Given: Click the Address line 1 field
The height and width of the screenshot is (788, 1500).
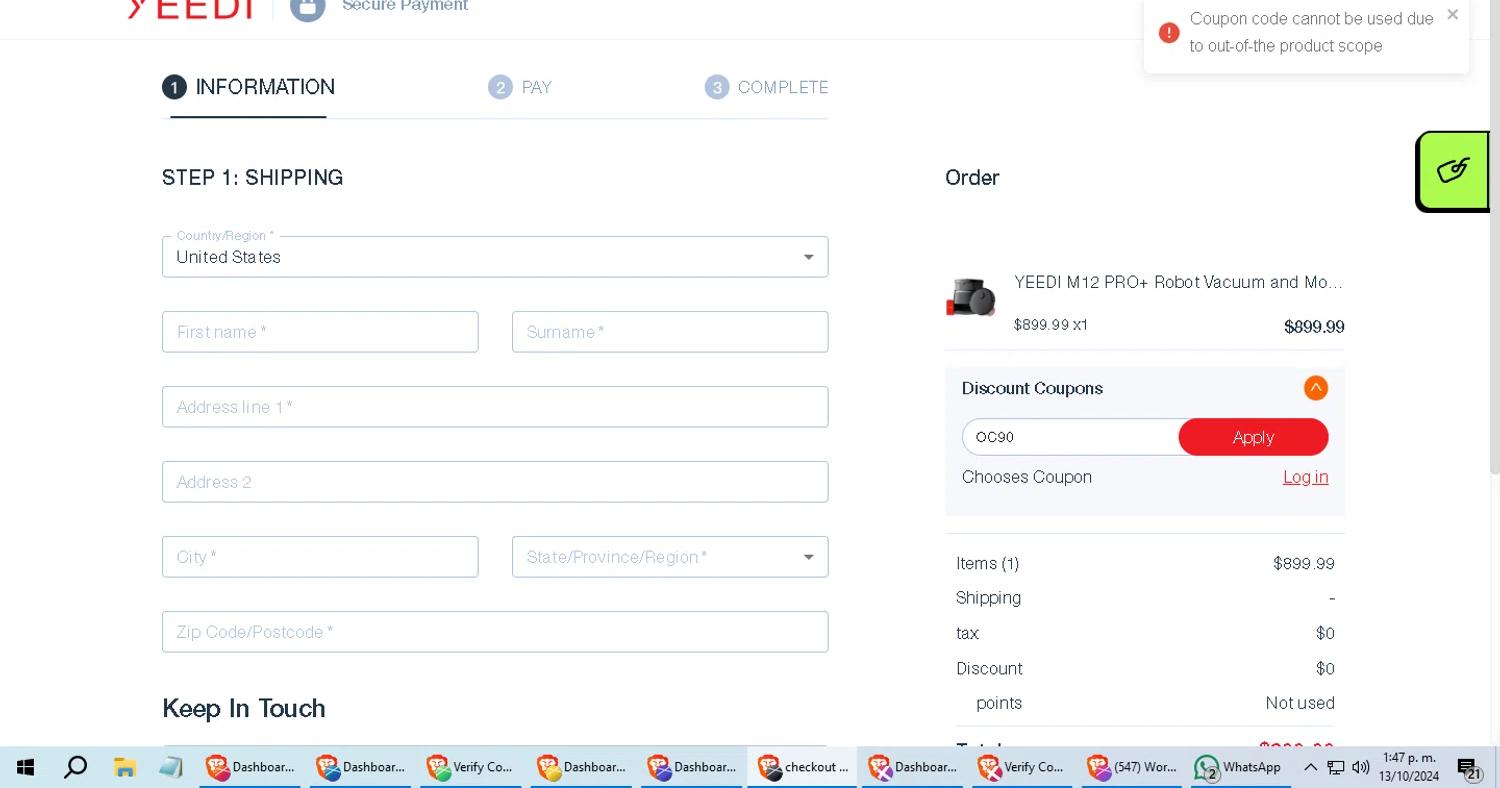Looking at the screenshot, I should pyautogui.click(x=495, y=407).
